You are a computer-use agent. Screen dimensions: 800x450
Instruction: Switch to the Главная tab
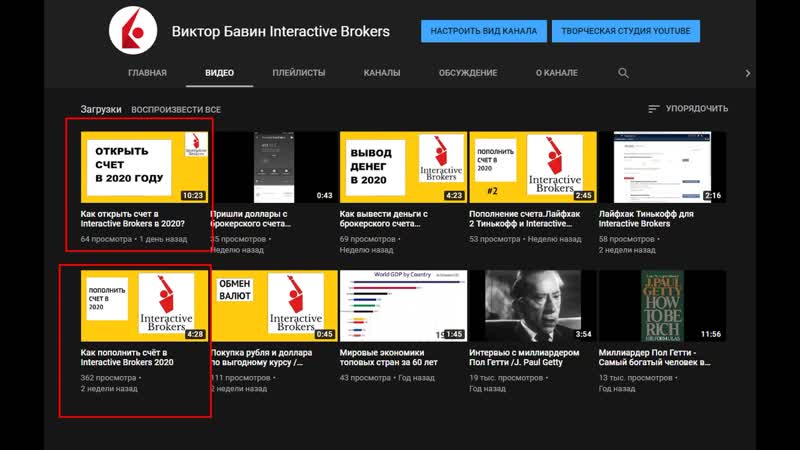pyautogui.click(x=147, y=73)
